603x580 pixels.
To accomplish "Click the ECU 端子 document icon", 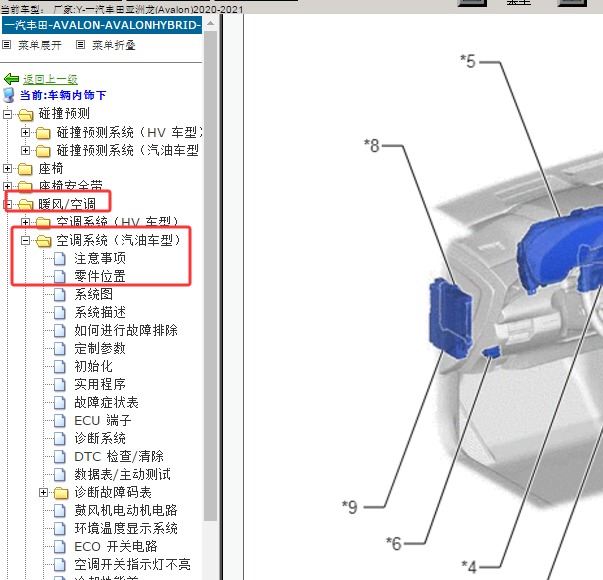I will click(x=60, y=421).
